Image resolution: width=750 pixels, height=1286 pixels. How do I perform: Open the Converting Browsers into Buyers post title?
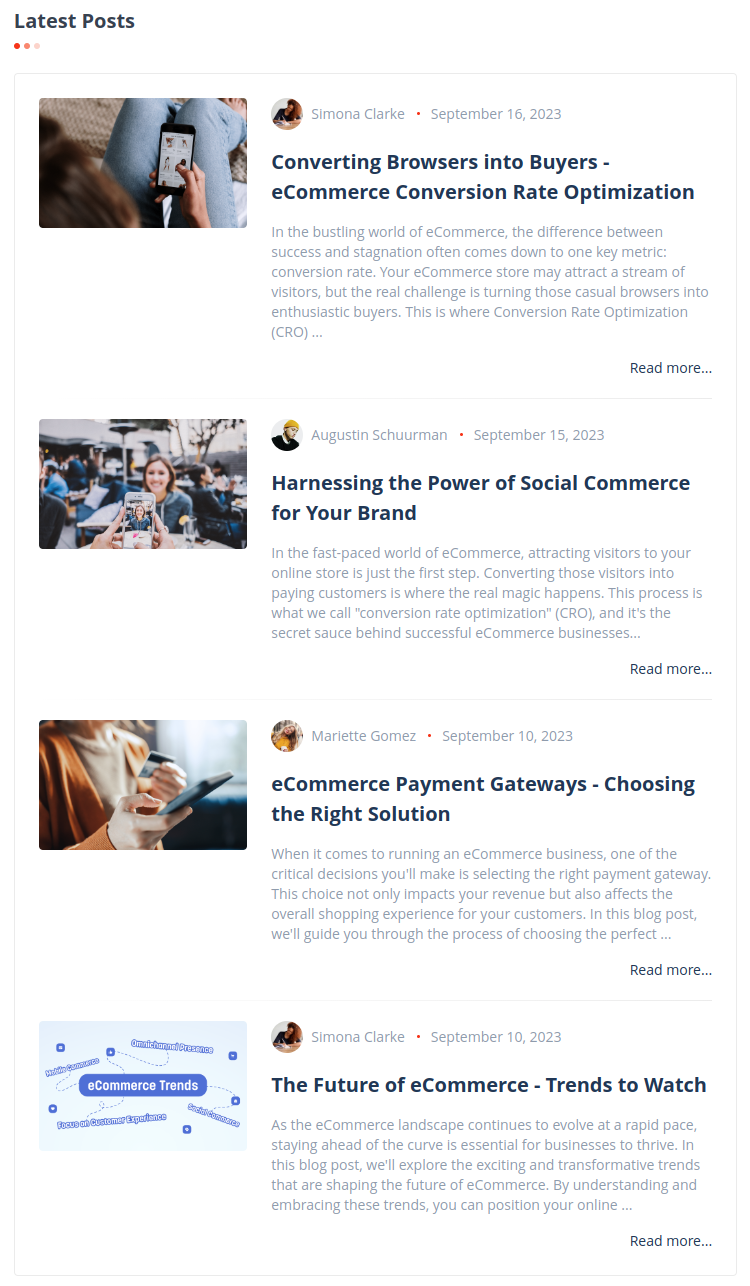point(482,177)
